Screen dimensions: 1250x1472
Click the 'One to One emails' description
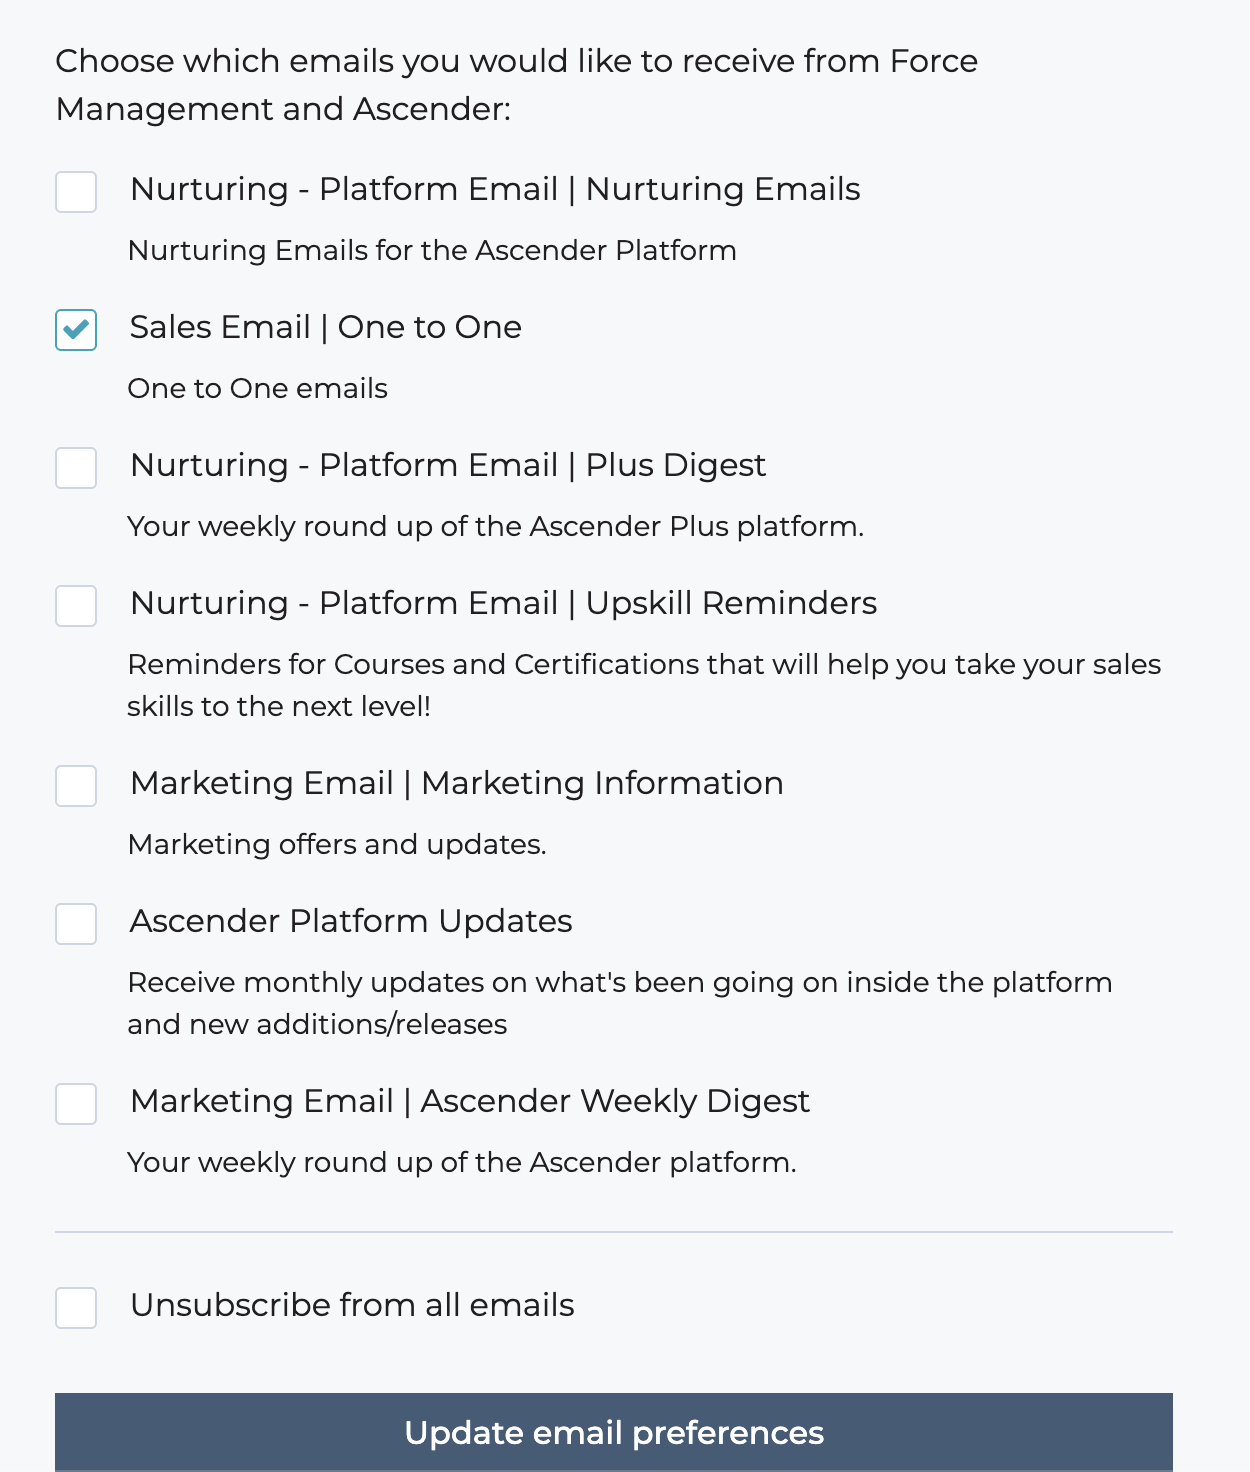tap(258, 388)
